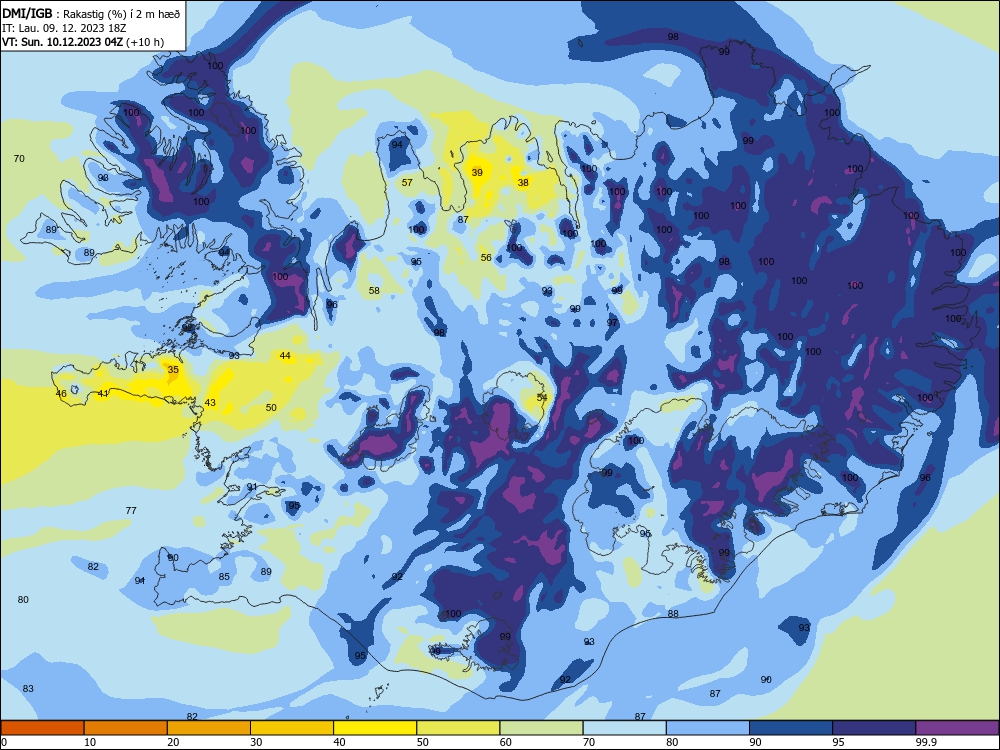Click the humidity value 77 on the map
Image resolution: width=1000 pixels, height=750 pixels.
click(x=131, y=510)
